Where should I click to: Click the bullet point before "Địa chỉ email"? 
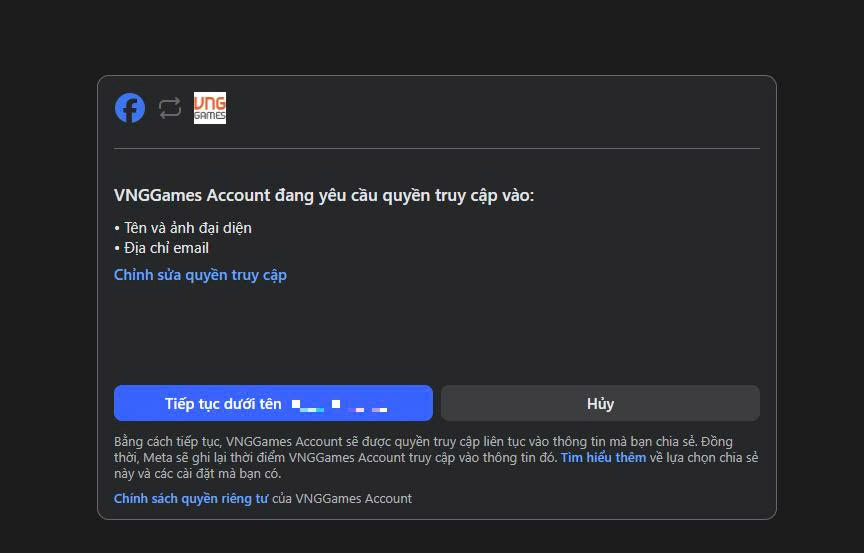[117, 248]
